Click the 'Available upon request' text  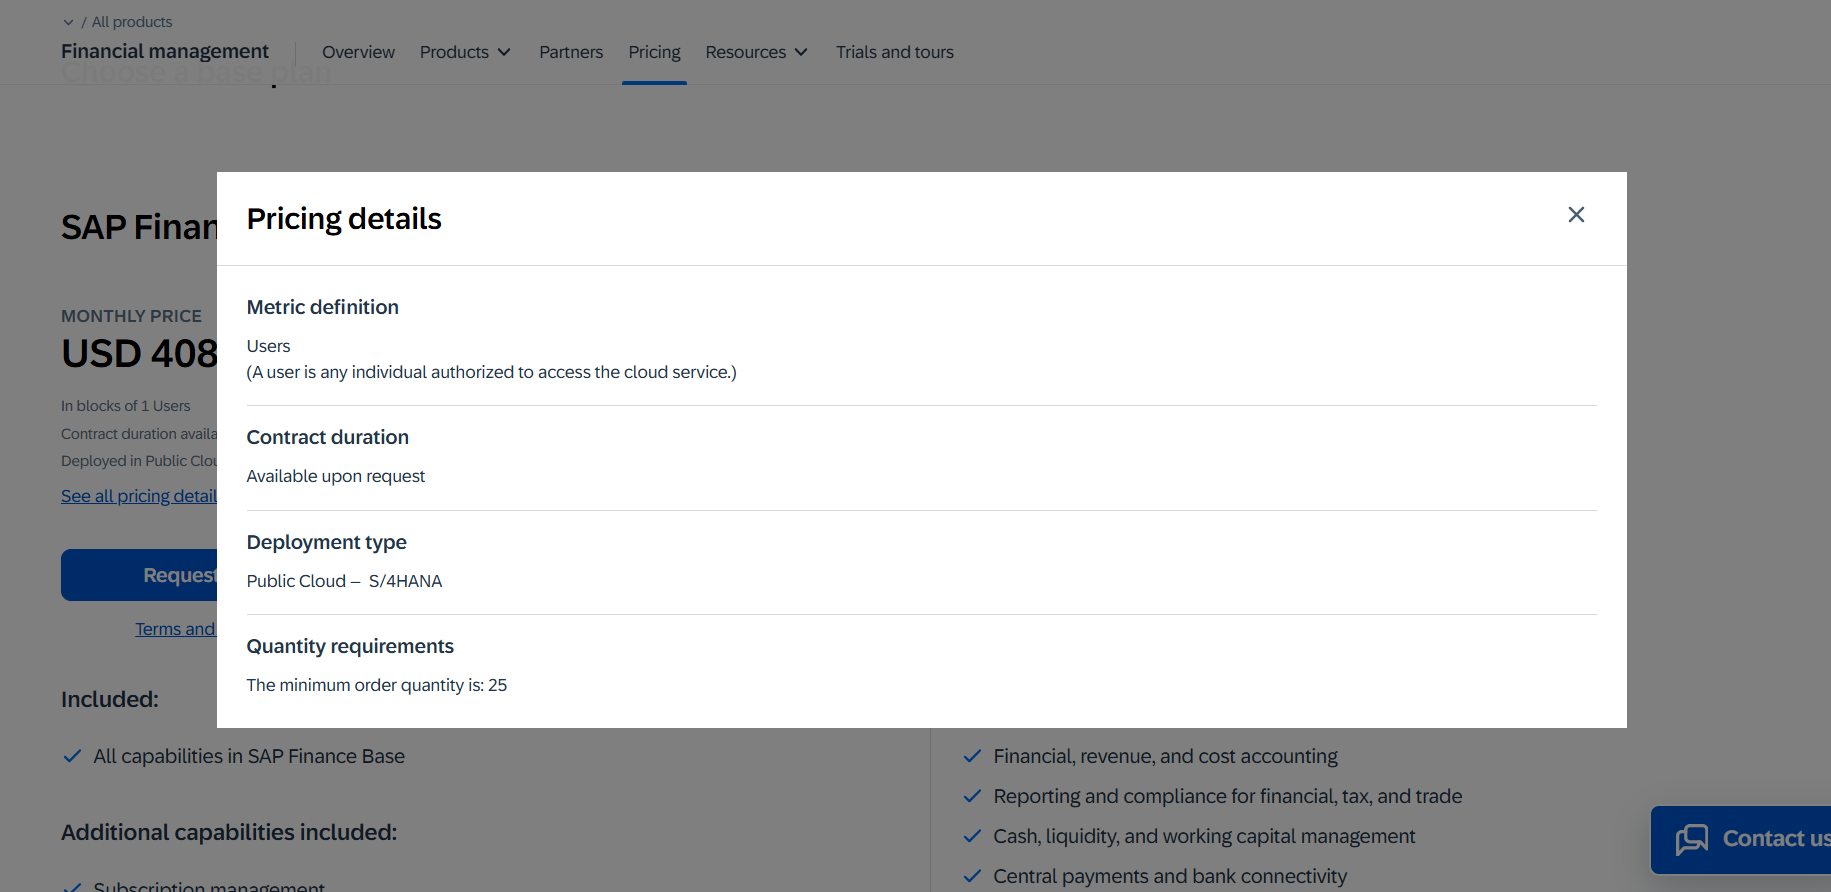tap(336, 476)
